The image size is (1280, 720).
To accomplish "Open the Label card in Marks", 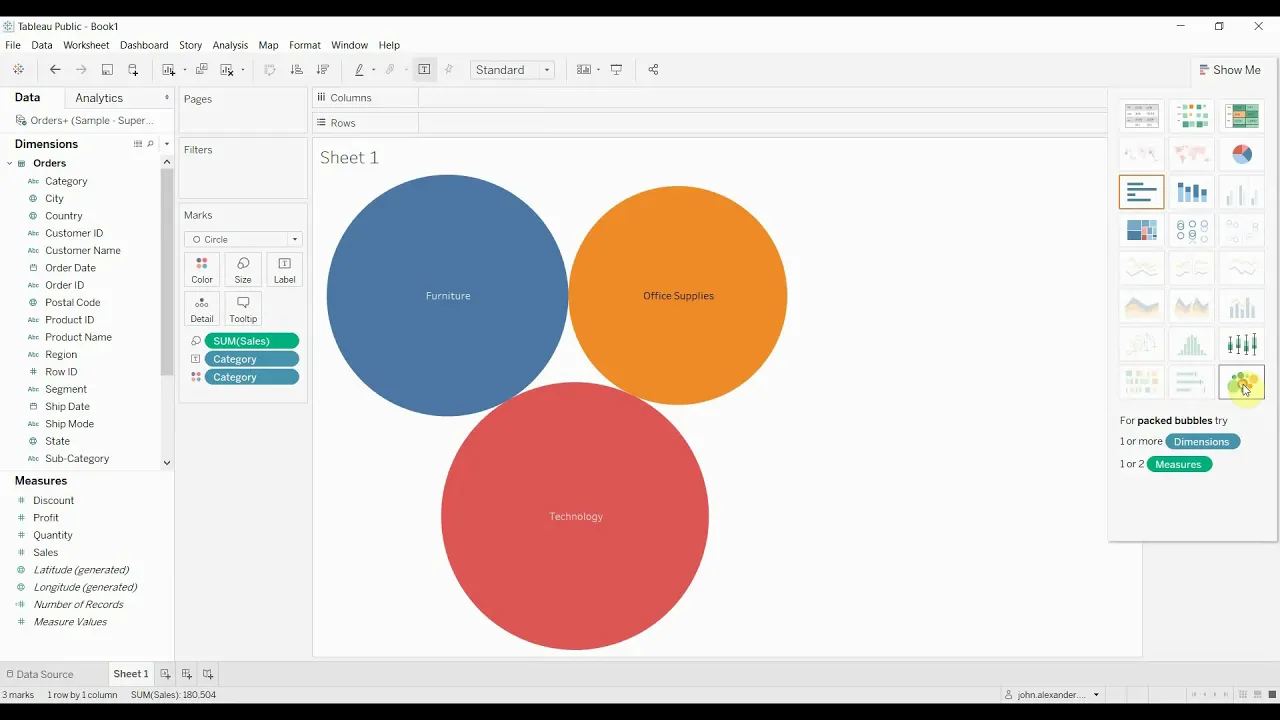I will pos(285,270).
